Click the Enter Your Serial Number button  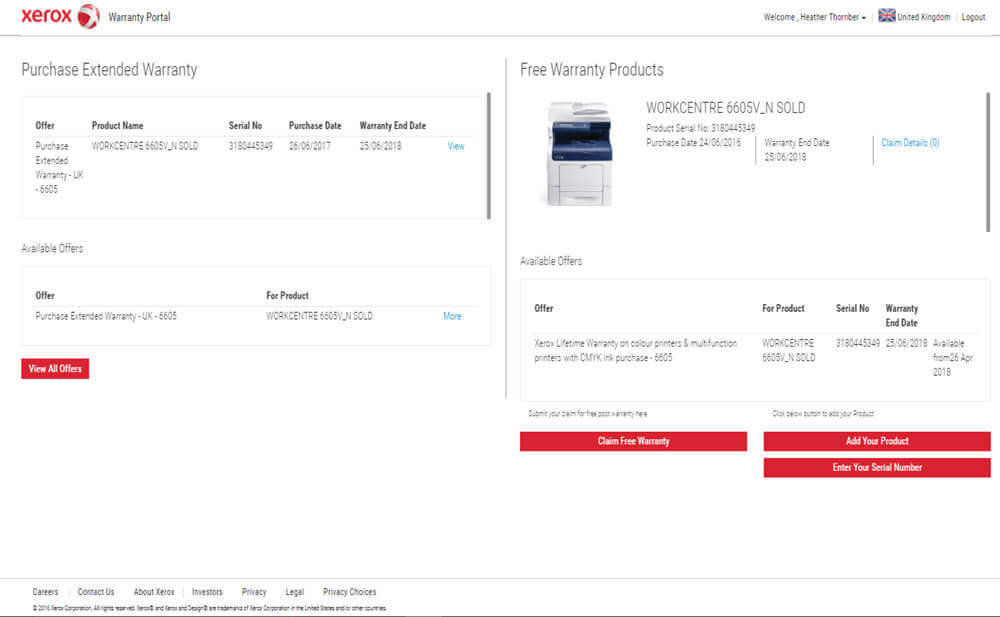pyautogui.click(x=877, y=468)
